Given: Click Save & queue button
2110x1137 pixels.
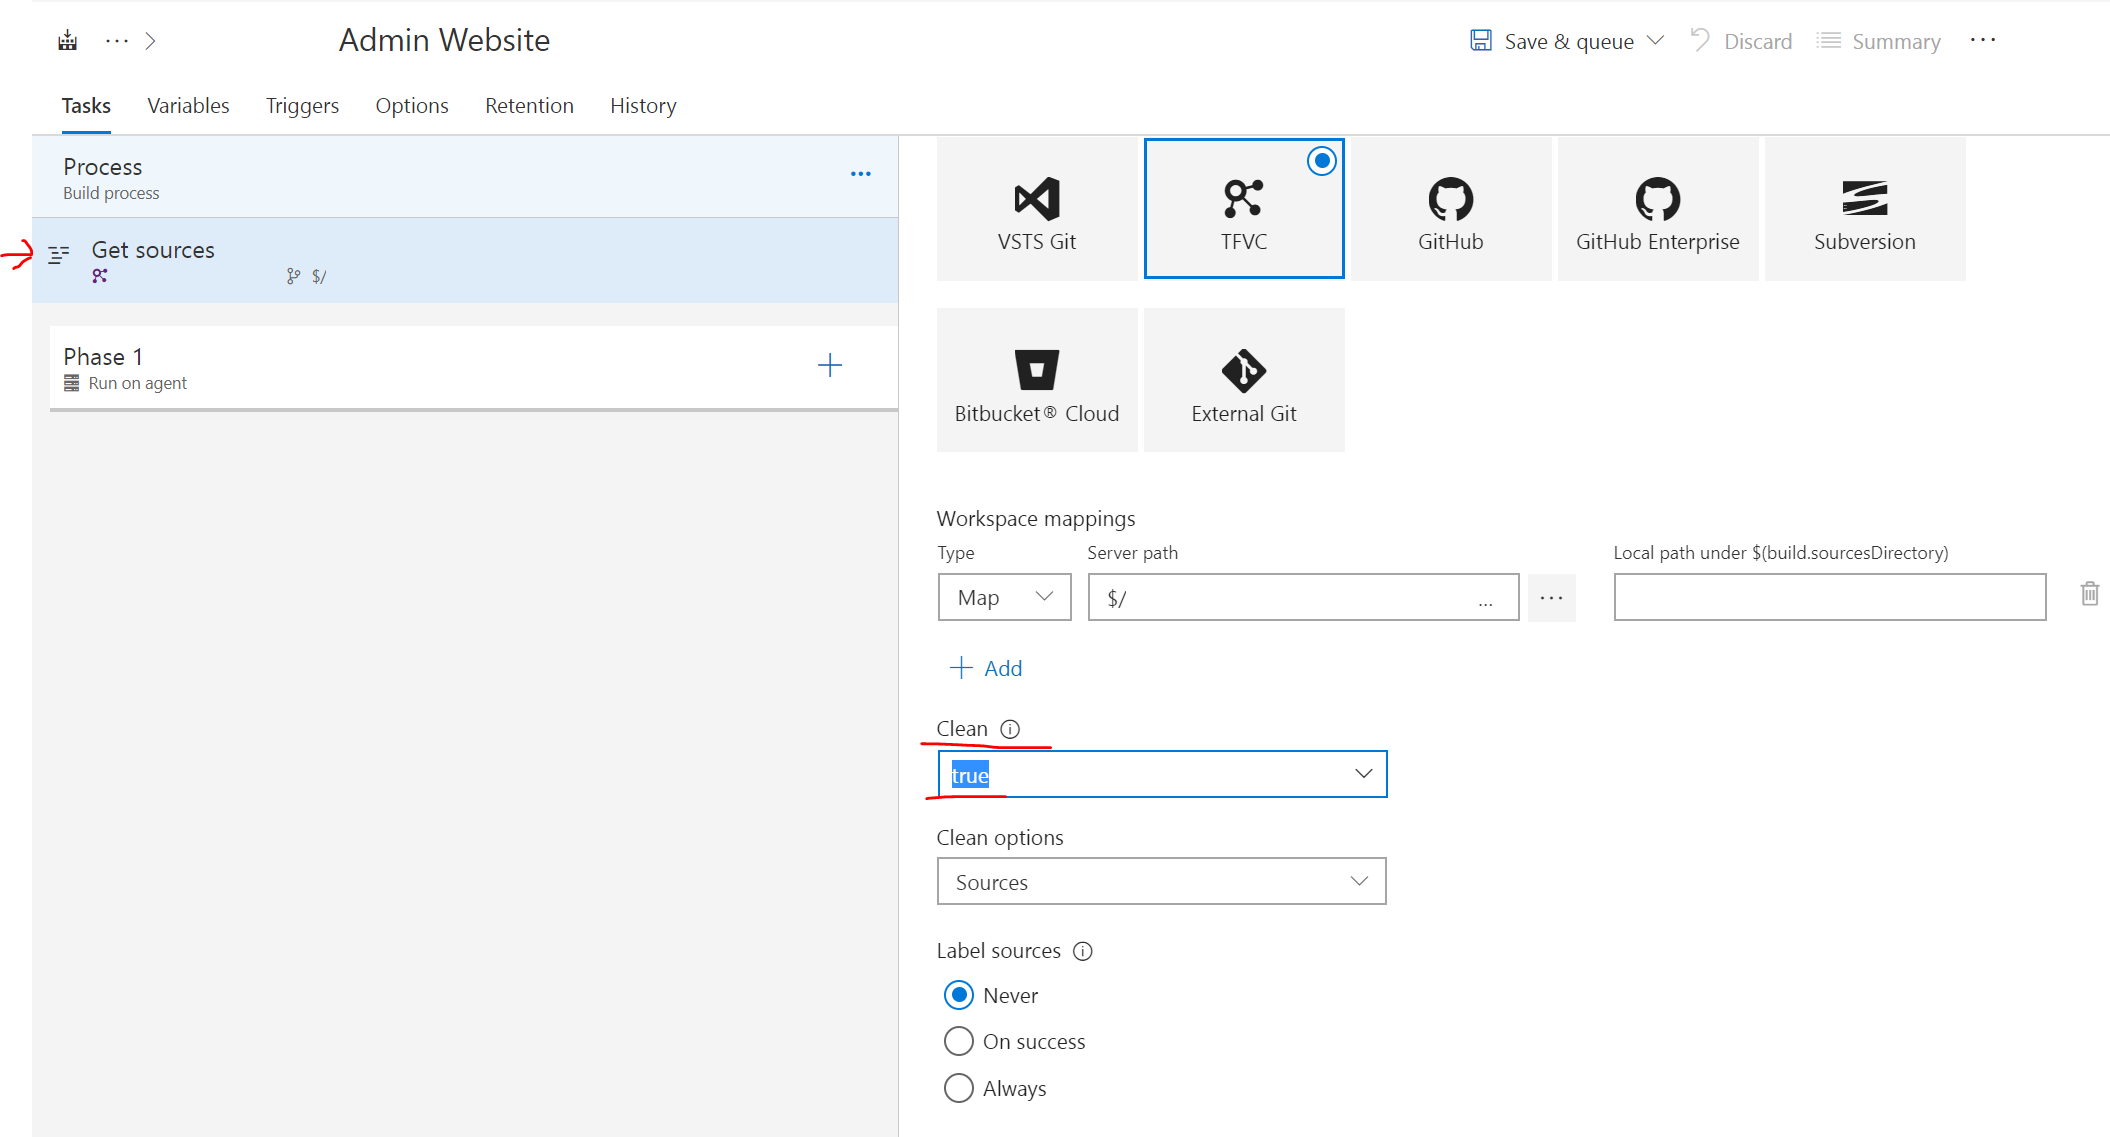Looking at the screenshot, I should (x=1553, y=42).
